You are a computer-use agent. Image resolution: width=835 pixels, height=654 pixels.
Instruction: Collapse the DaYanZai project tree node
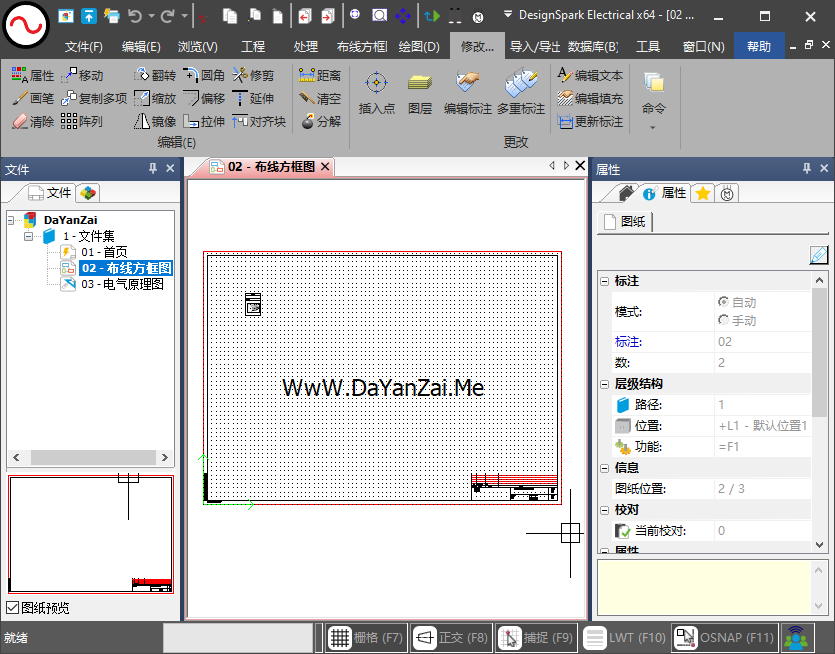point(11,220)
